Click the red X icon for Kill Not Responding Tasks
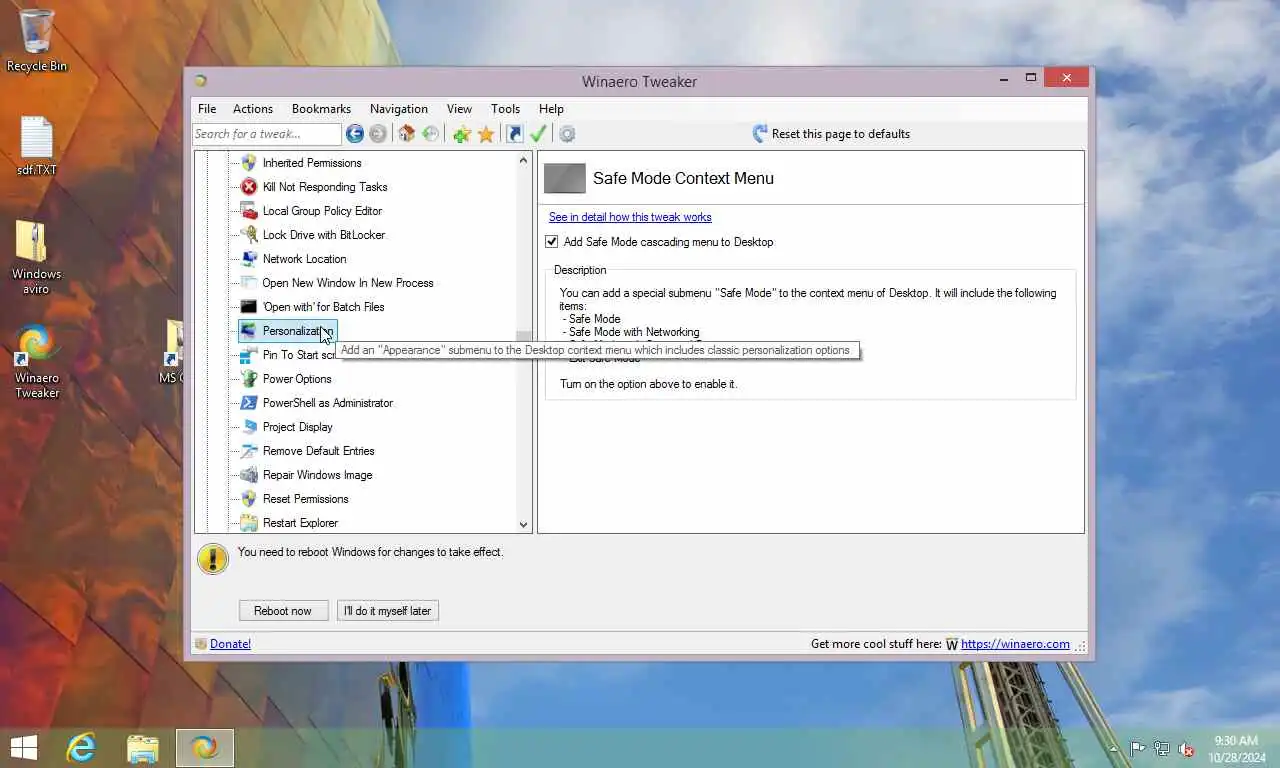This screenshot has height=768, width=1280. 249,187
